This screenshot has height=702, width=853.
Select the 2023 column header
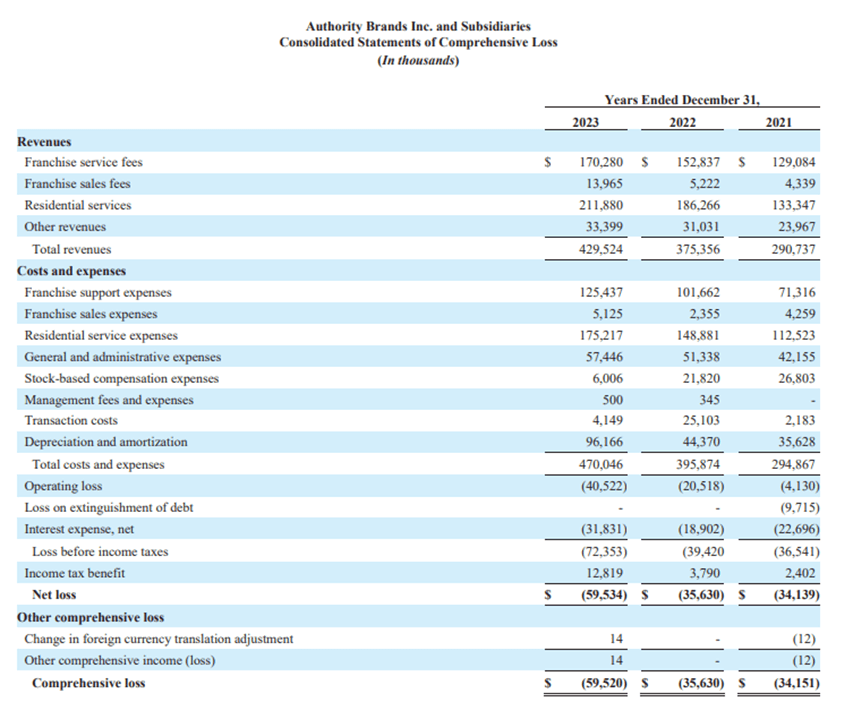(585, 122)
